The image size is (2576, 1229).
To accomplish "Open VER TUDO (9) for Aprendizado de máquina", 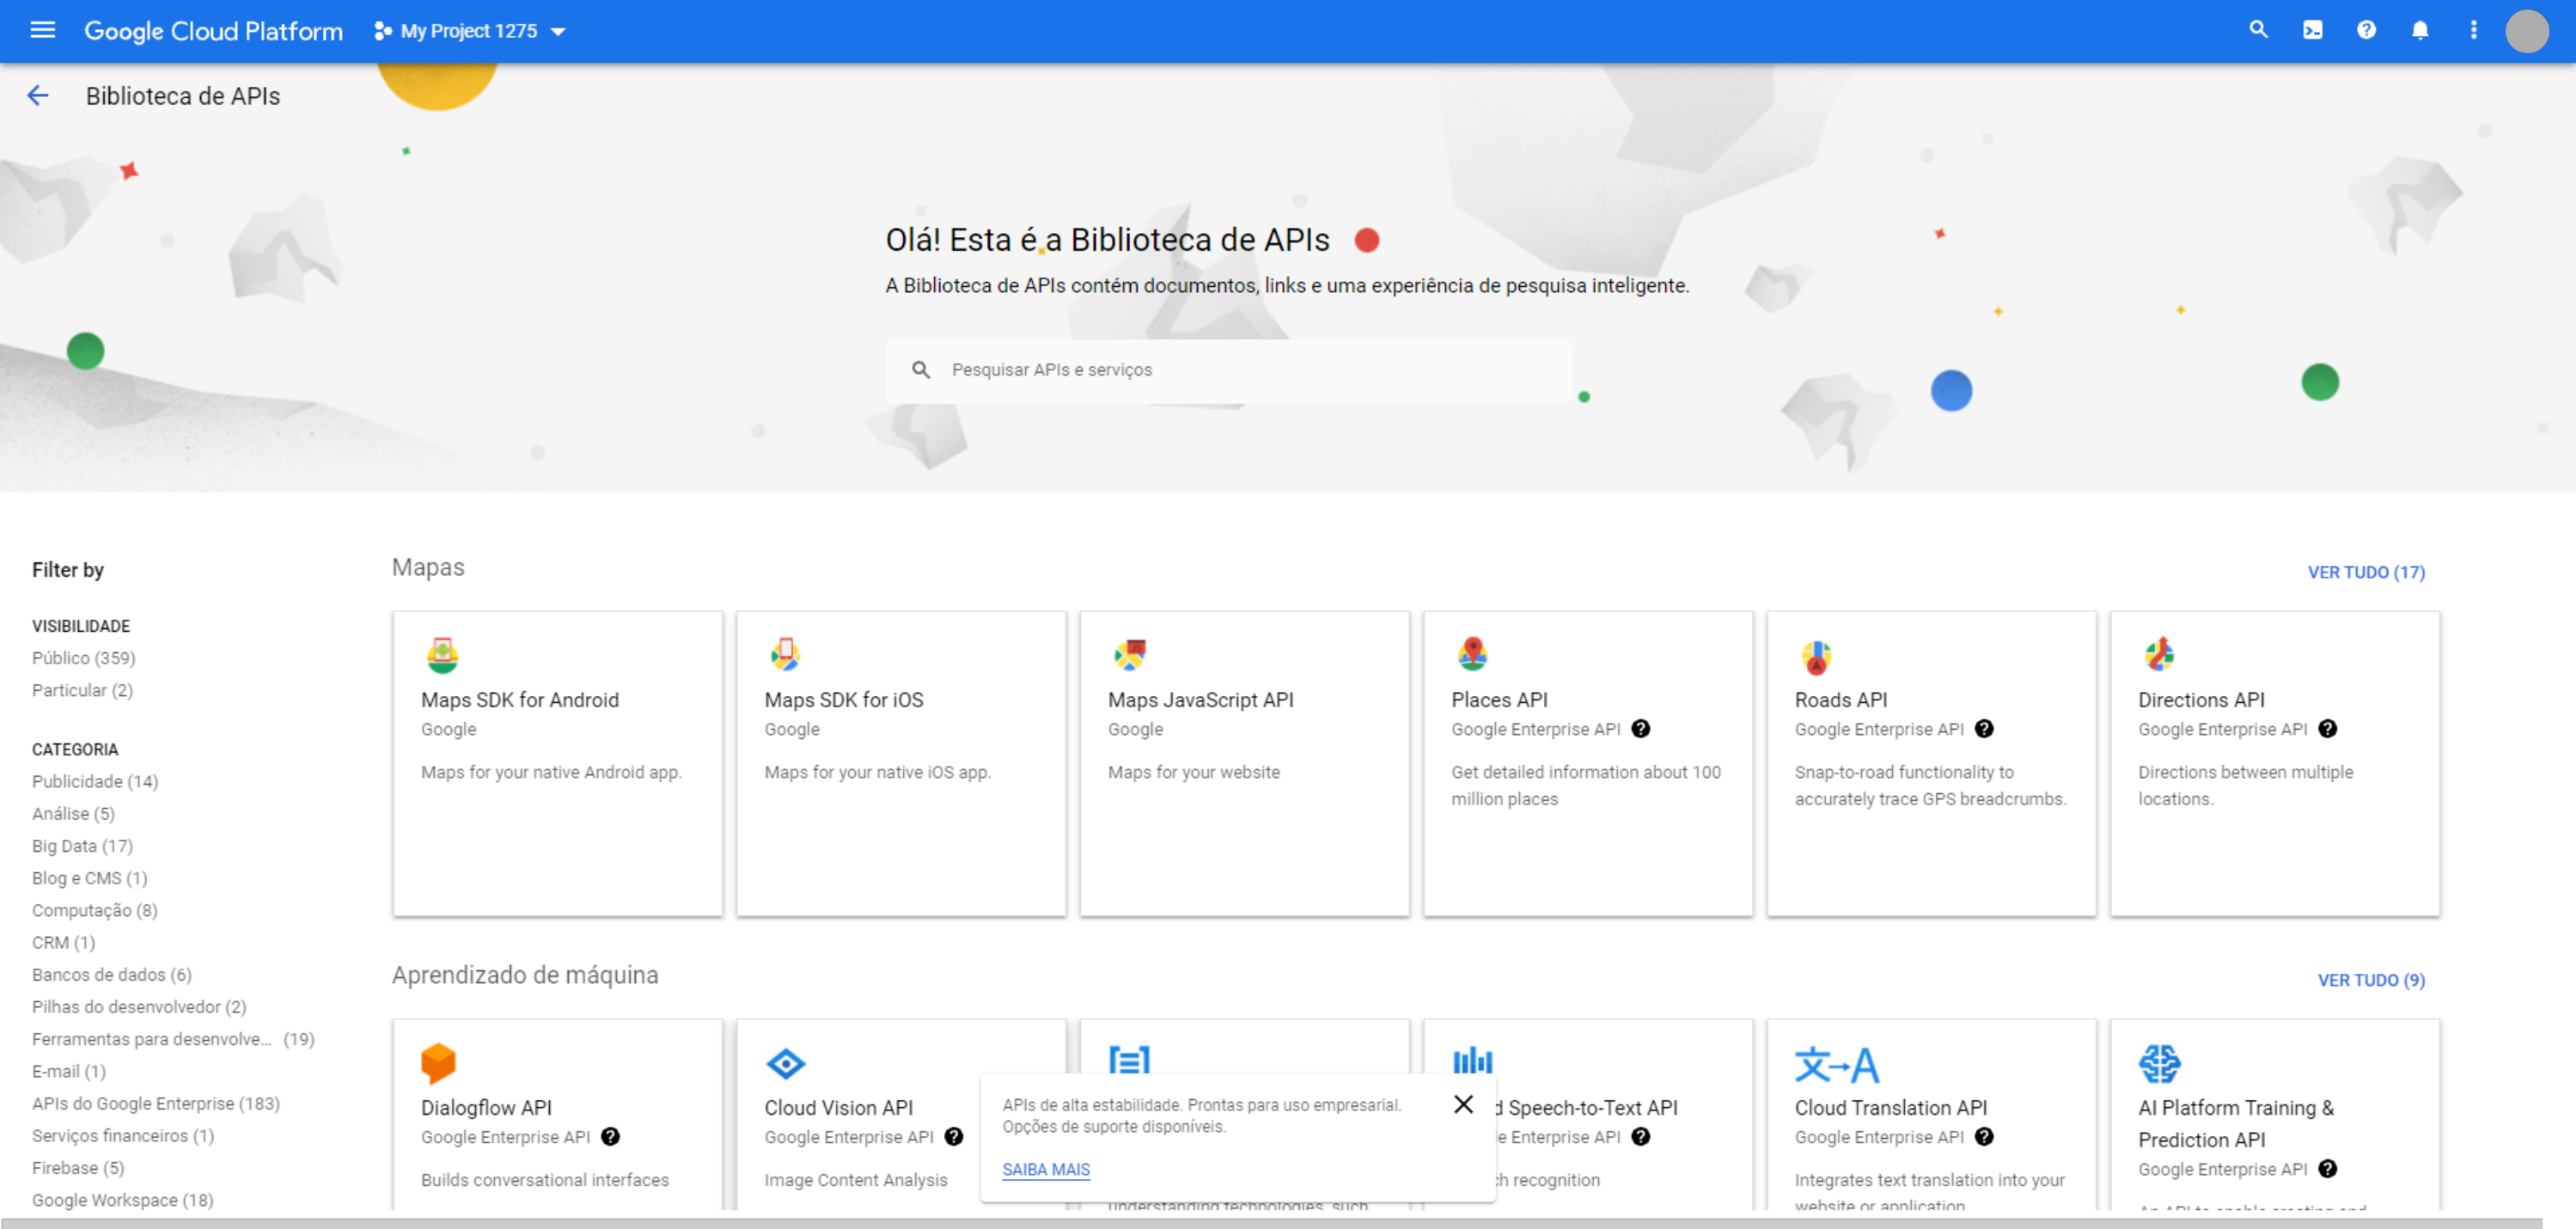I will 2371,980.
